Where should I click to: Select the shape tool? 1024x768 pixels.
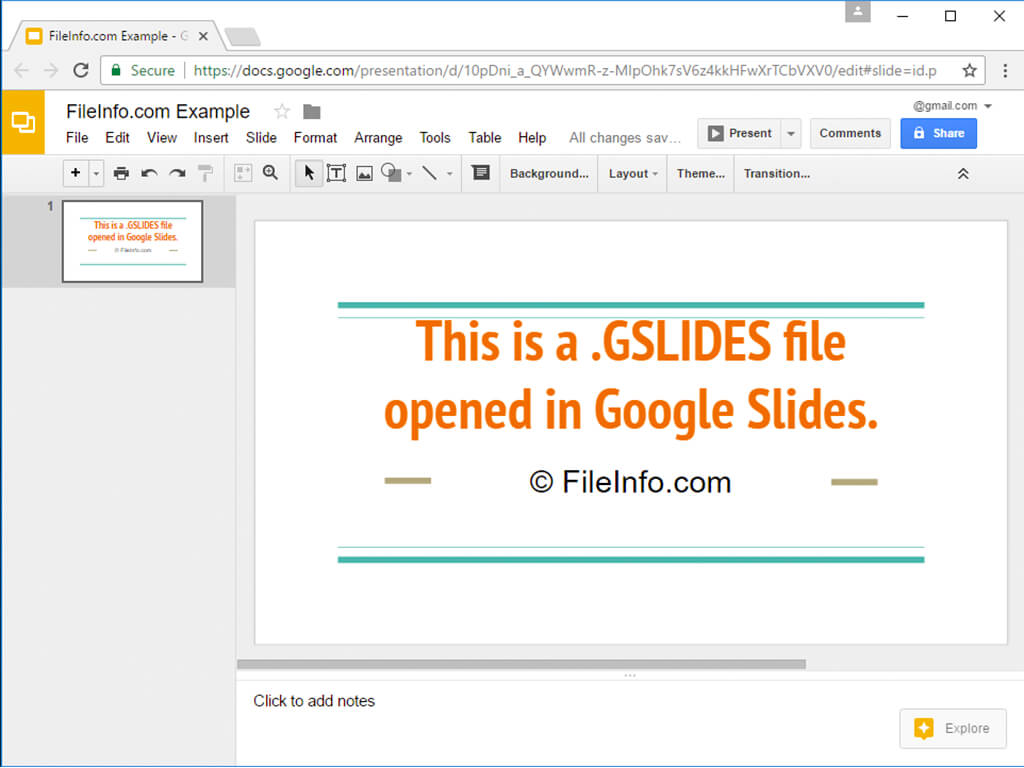tap(391, 172)
